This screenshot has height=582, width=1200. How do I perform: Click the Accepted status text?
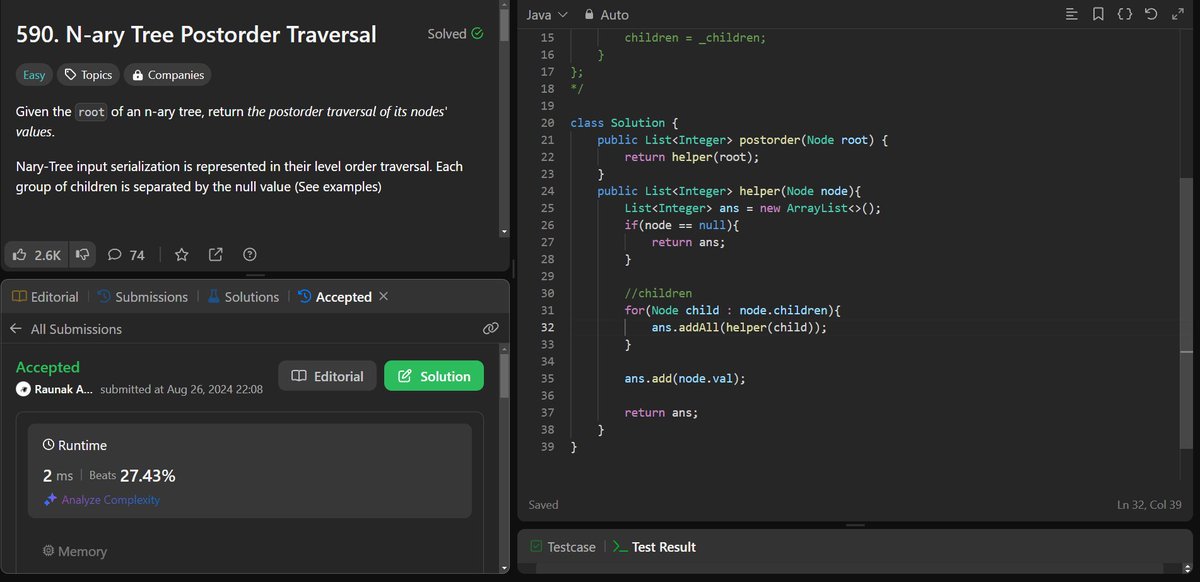point(48,367)
